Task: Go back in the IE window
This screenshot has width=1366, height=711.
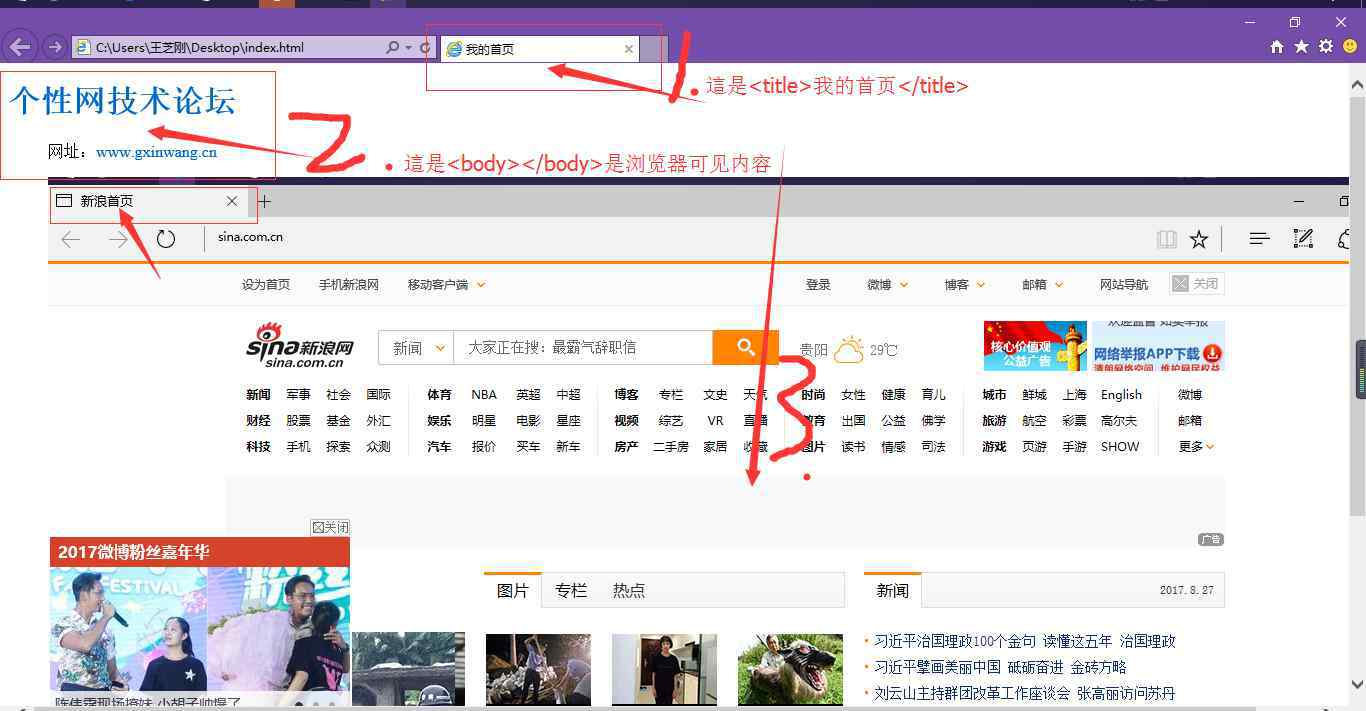Action: point(20,46)
